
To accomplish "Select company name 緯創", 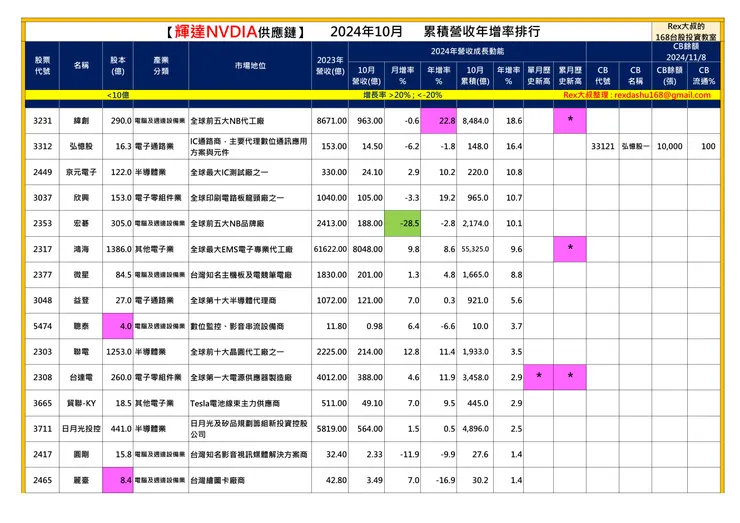I will [x=81, y=121].
